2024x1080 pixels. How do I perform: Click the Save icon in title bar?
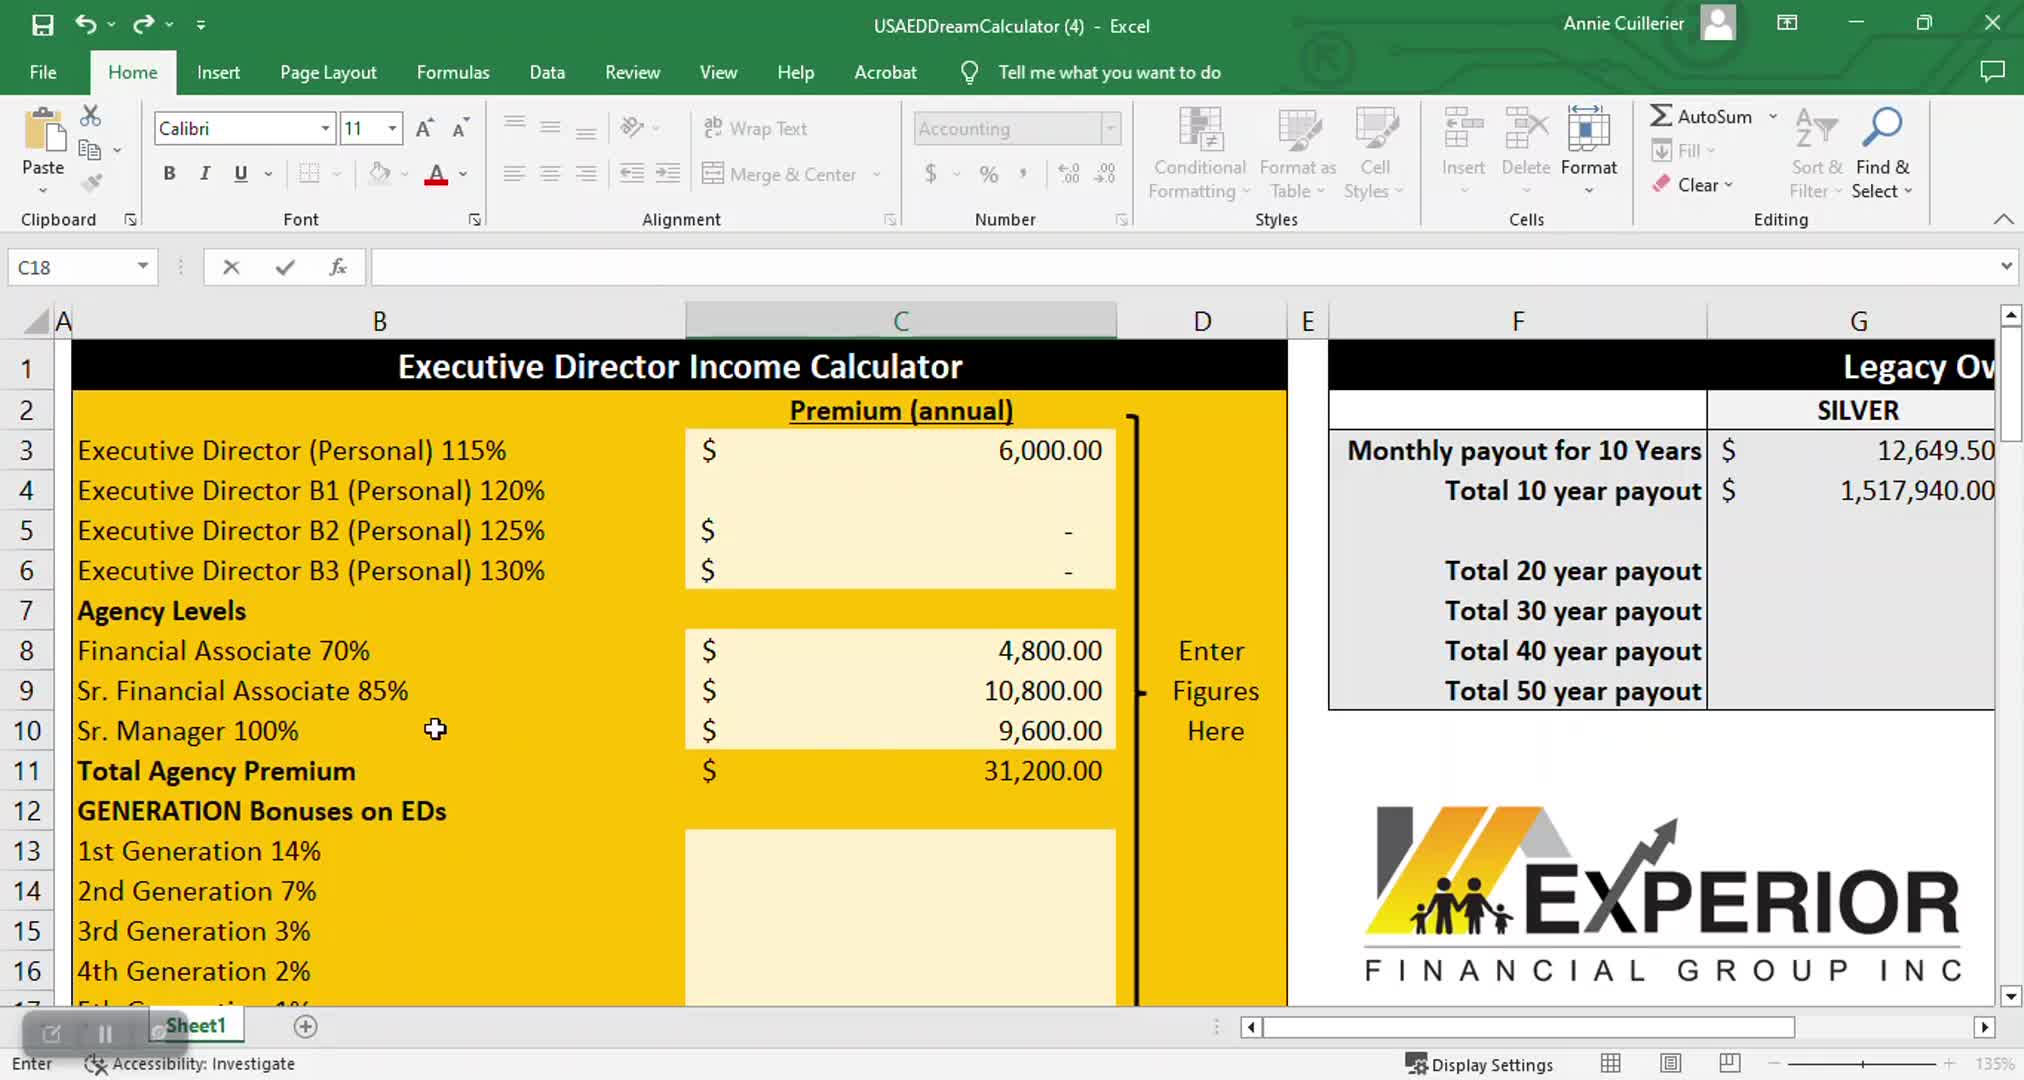pyautogui.click(x=42, y=25)
